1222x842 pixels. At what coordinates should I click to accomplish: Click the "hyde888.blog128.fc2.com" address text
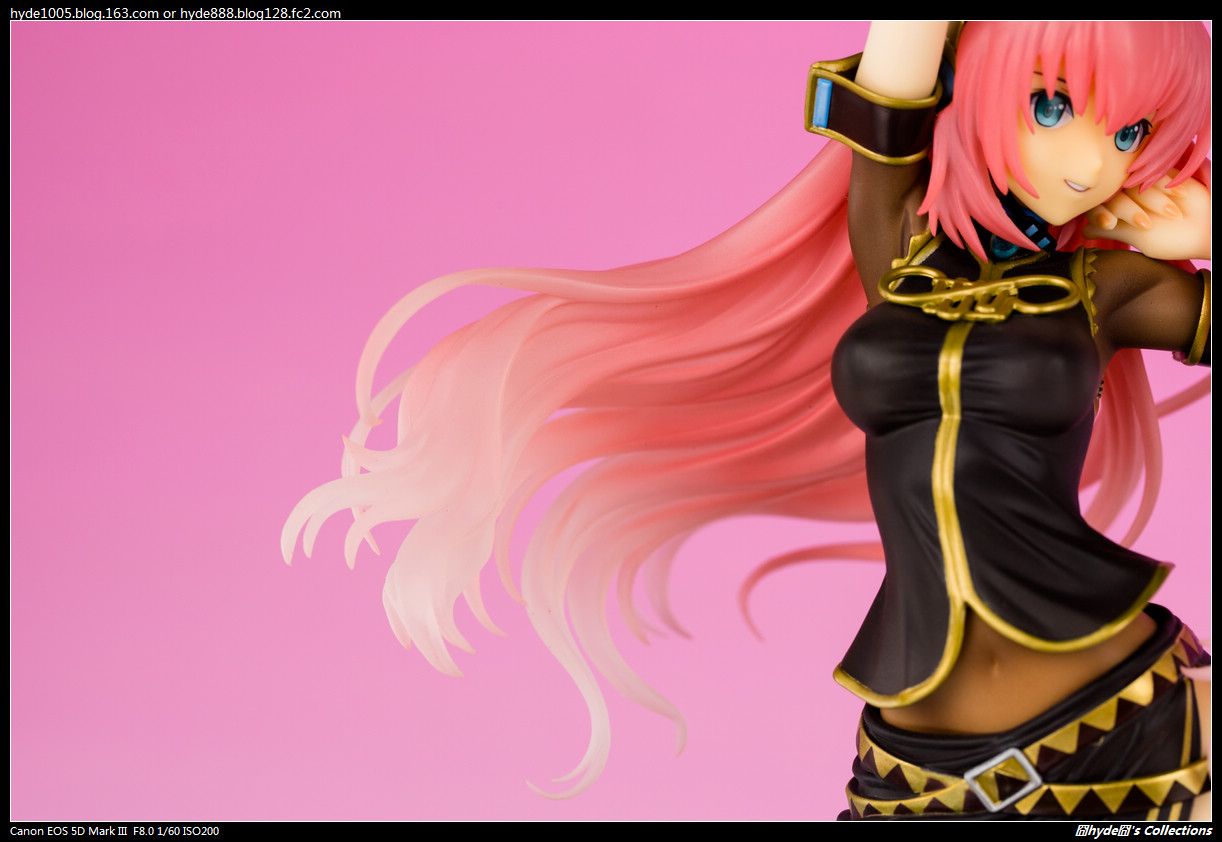pyautogui.click(x=260, y=13)
